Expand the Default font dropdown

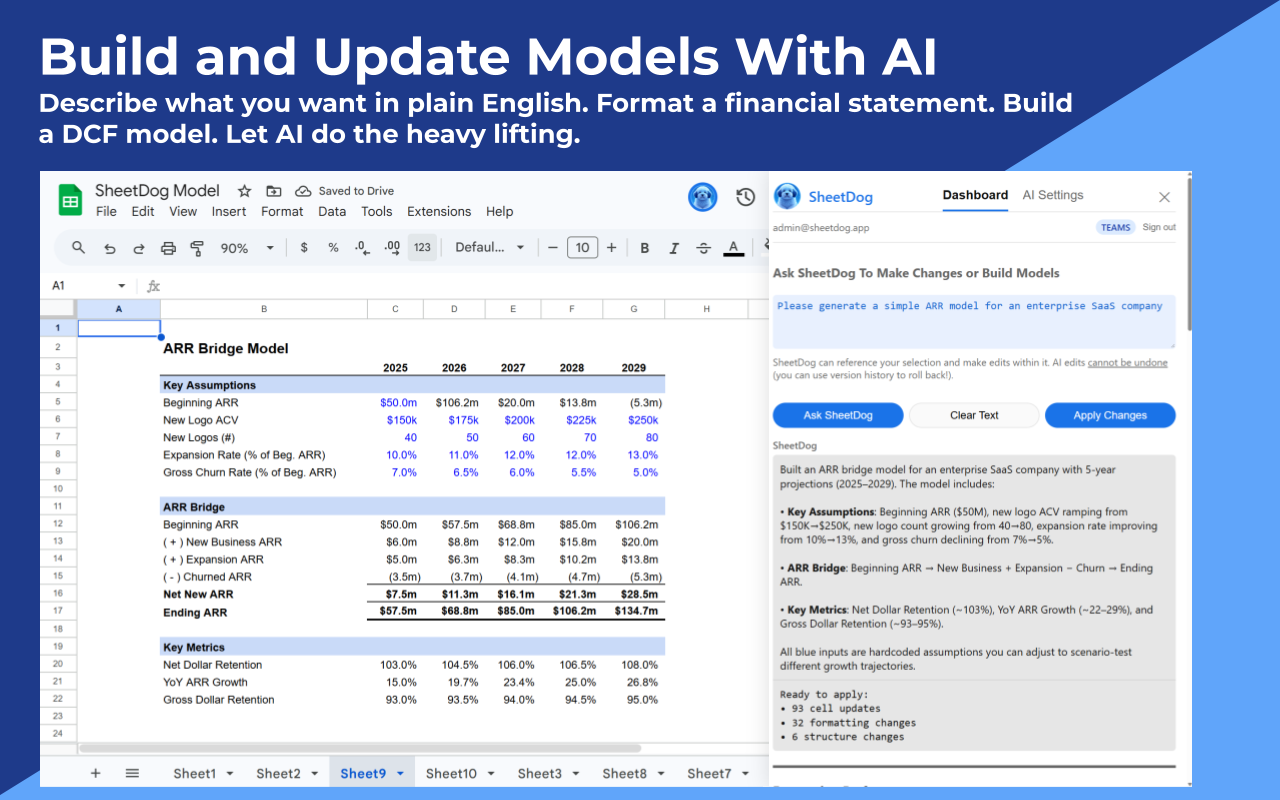(490, 248)
